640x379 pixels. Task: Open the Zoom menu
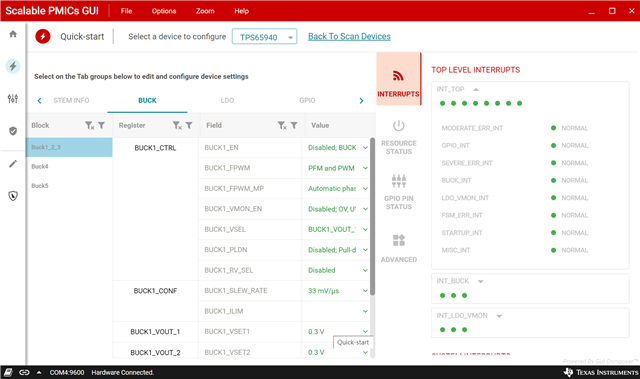click(205, 11)
